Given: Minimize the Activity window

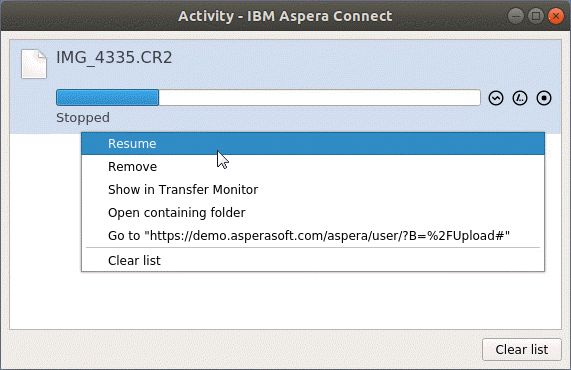Looking at the screenshot, I should tap(515, 16).
